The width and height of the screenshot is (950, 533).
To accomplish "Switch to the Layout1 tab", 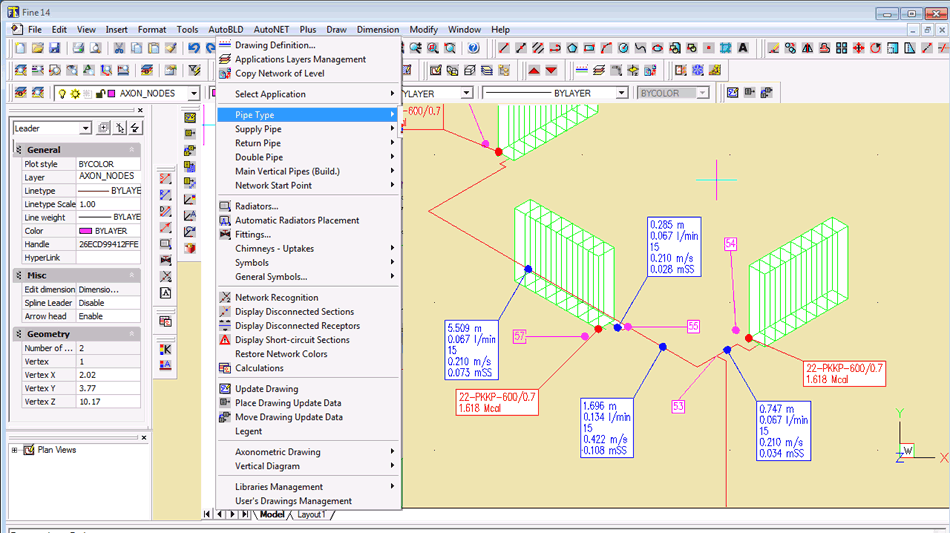I will (x=311, y=514).
